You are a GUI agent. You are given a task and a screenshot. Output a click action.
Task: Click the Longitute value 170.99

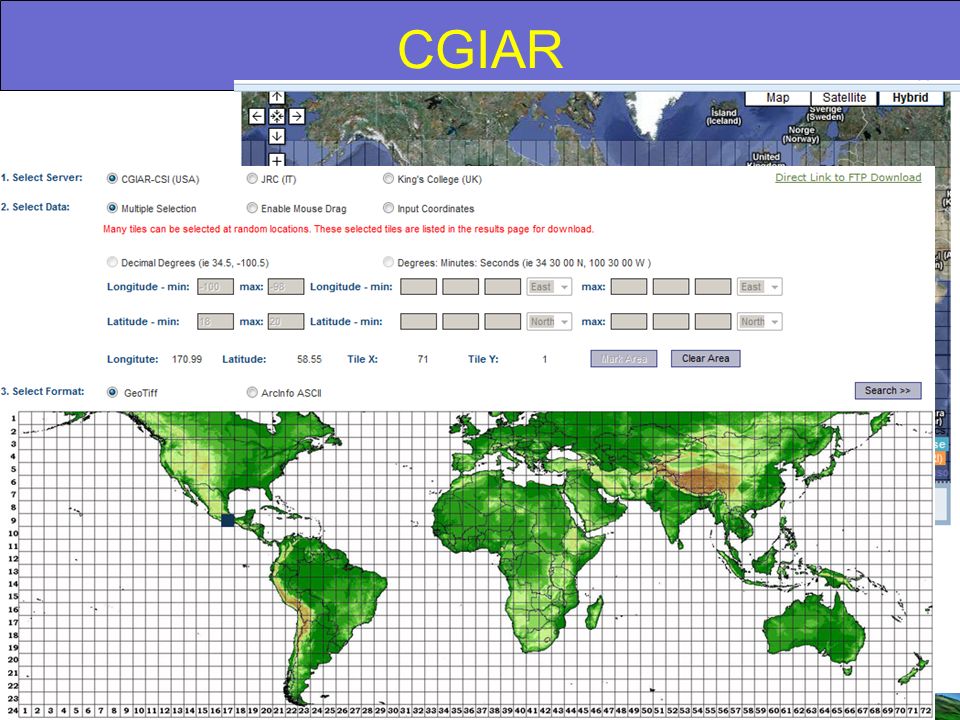pos(187,359)
